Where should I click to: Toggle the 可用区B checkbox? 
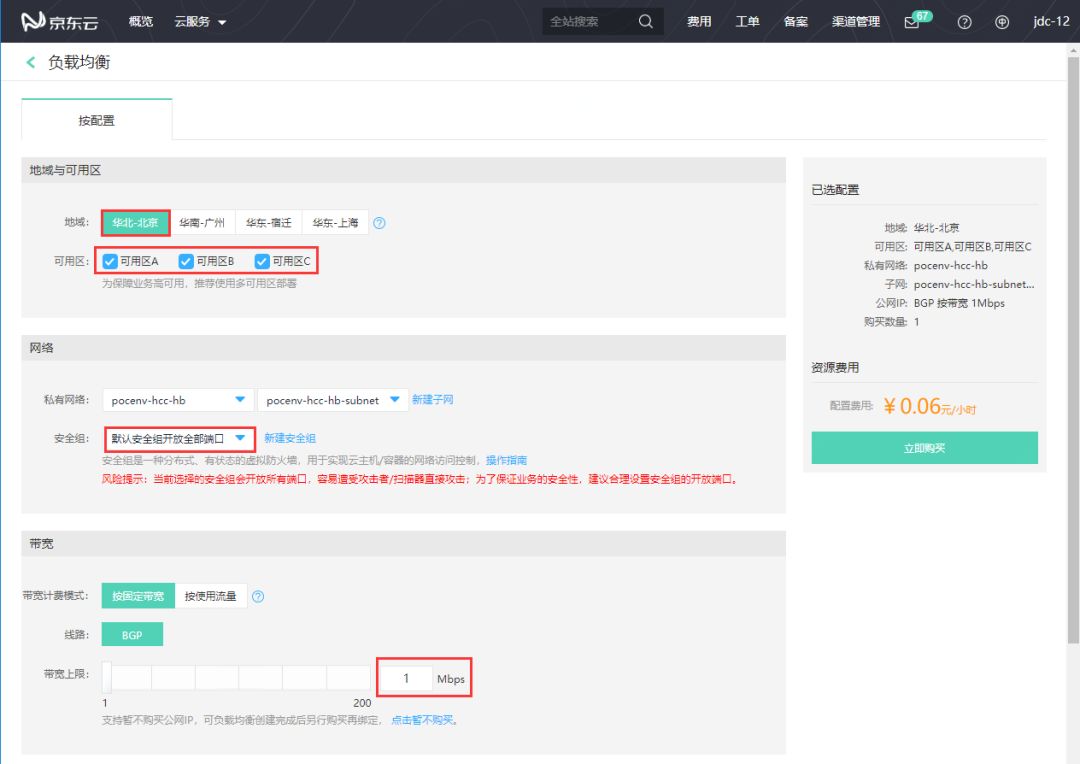(x=186, y=261)
